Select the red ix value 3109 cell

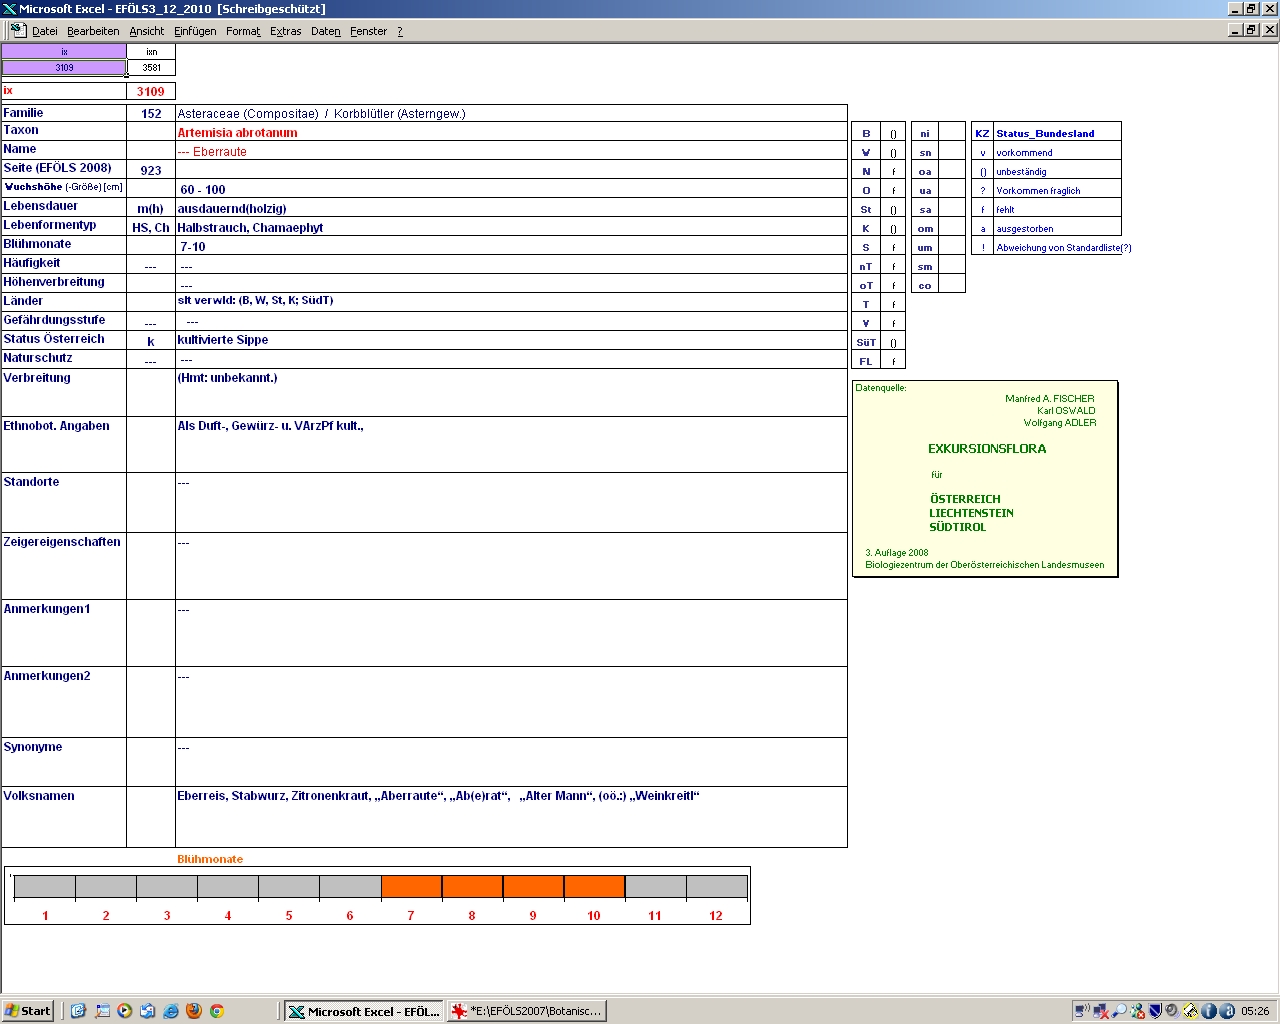151,91
